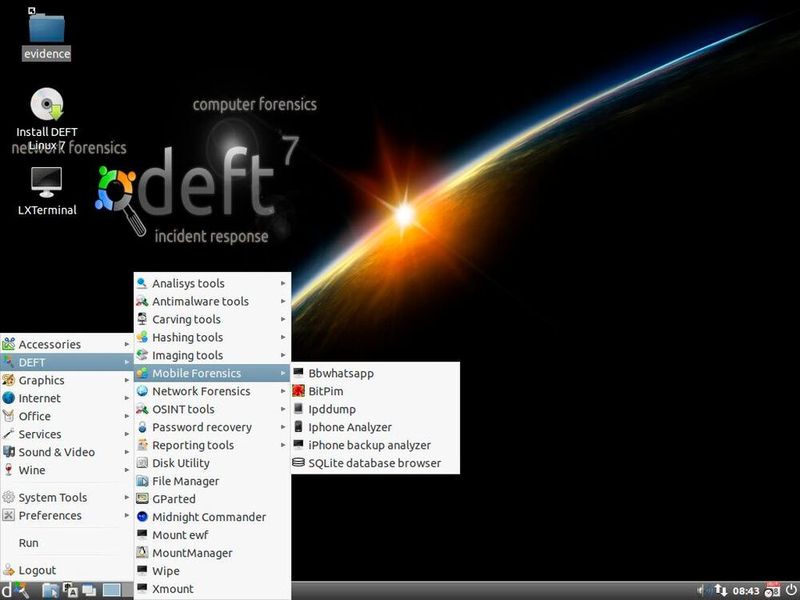800x600 pixels.
Task: Expand the Analisys tools submenu arrow
Action: [283, 283]
